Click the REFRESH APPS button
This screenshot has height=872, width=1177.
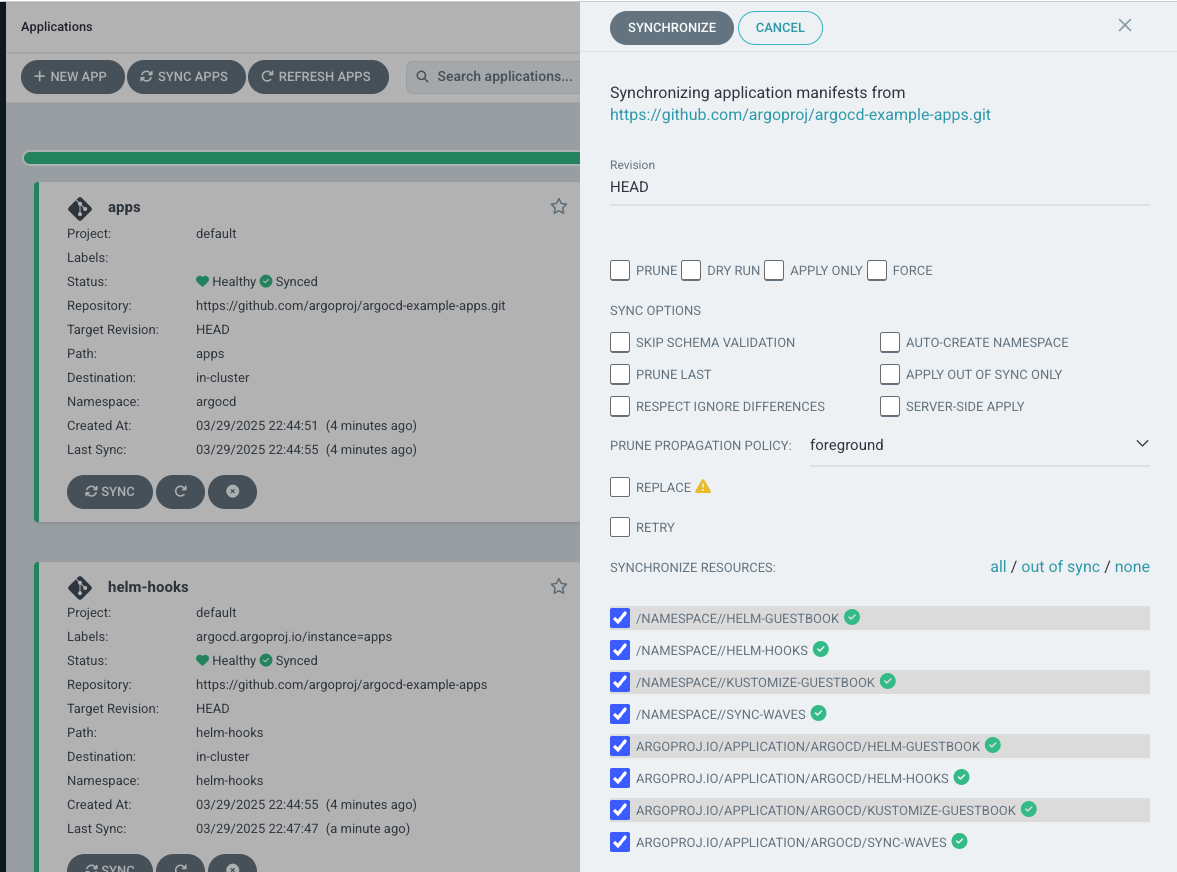(318, 77)
